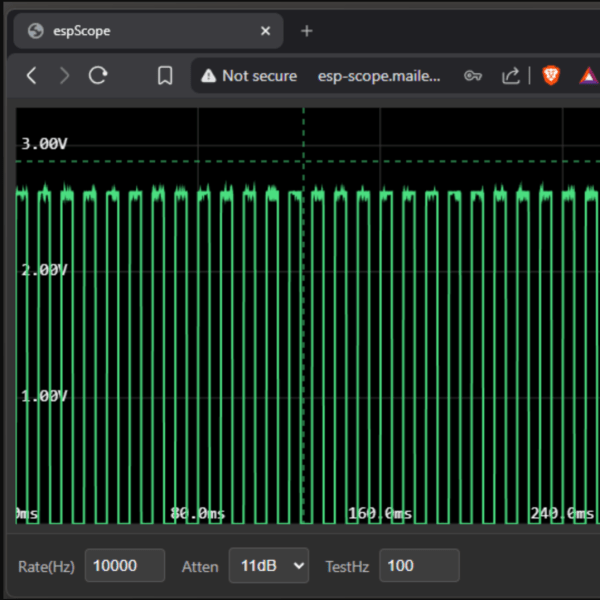This screenshot has width=600, height=600.
Task: Expand the Atten 11dB dropdown
Action: pyautogui.click(x=269, y=566)
